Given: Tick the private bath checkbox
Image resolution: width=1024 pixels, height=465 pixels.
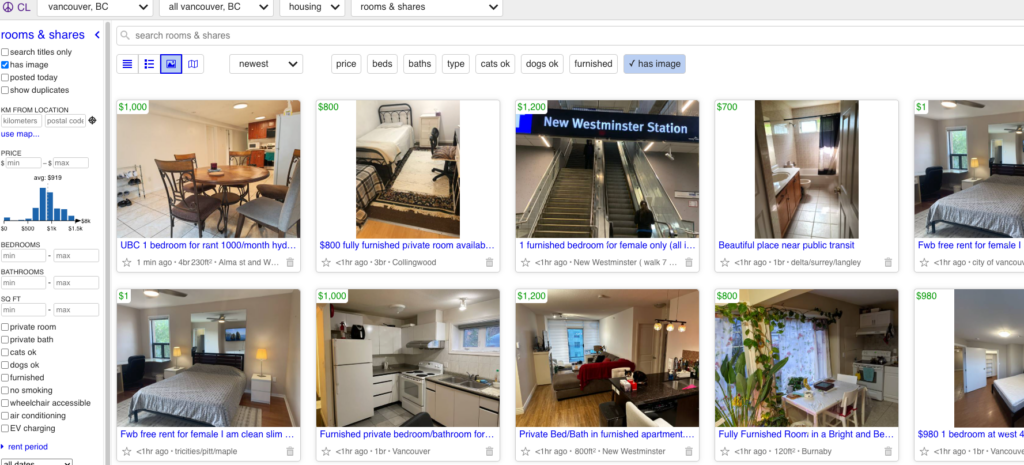Looking at the screenshot, I should pyautogui.click(x=5, y=340).
